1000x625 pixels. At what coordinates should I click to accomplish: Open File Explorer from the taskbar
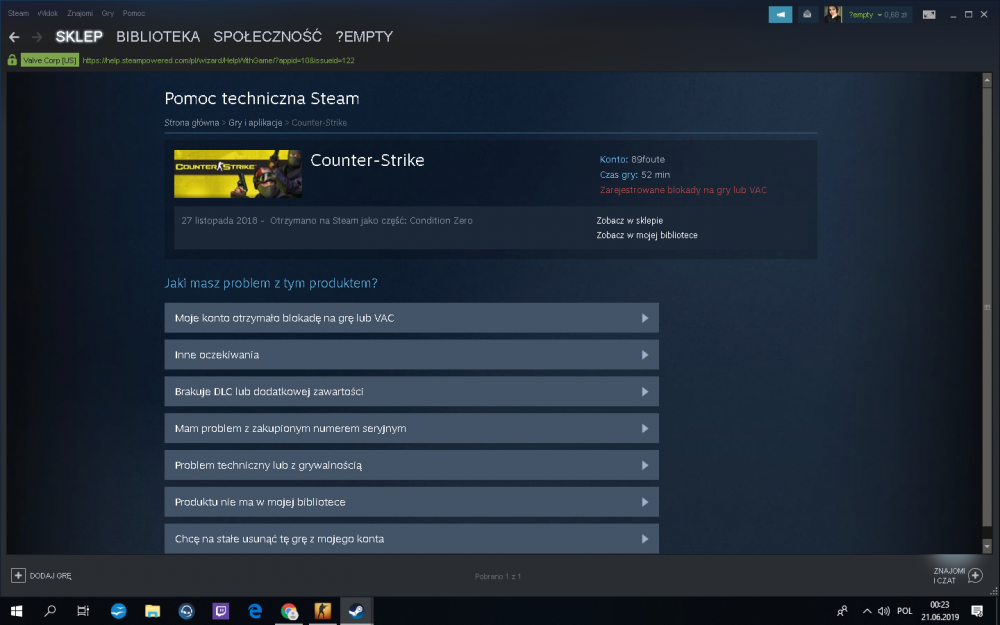click(x=152, y=611)
